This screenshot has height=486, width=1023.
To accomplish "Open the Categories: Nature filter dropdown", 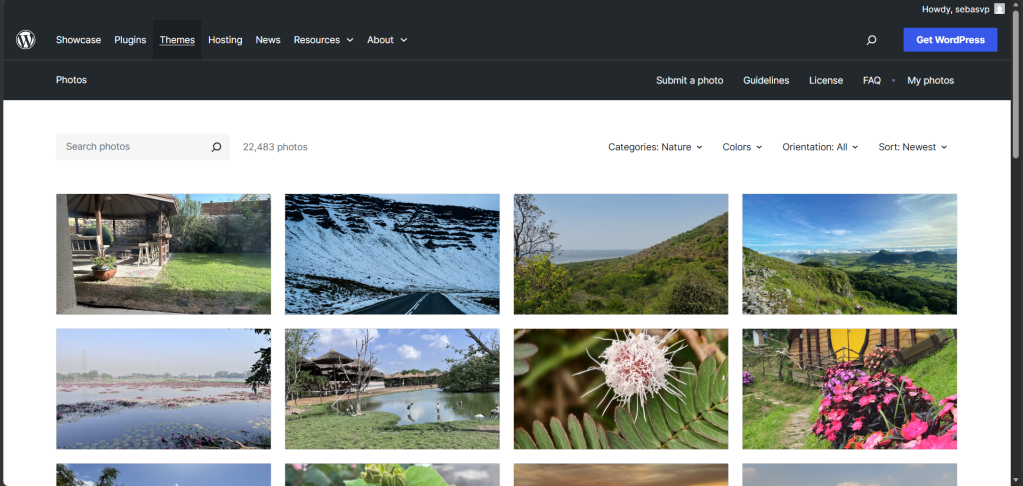I will pyautogui.click(x=655, y=147).
